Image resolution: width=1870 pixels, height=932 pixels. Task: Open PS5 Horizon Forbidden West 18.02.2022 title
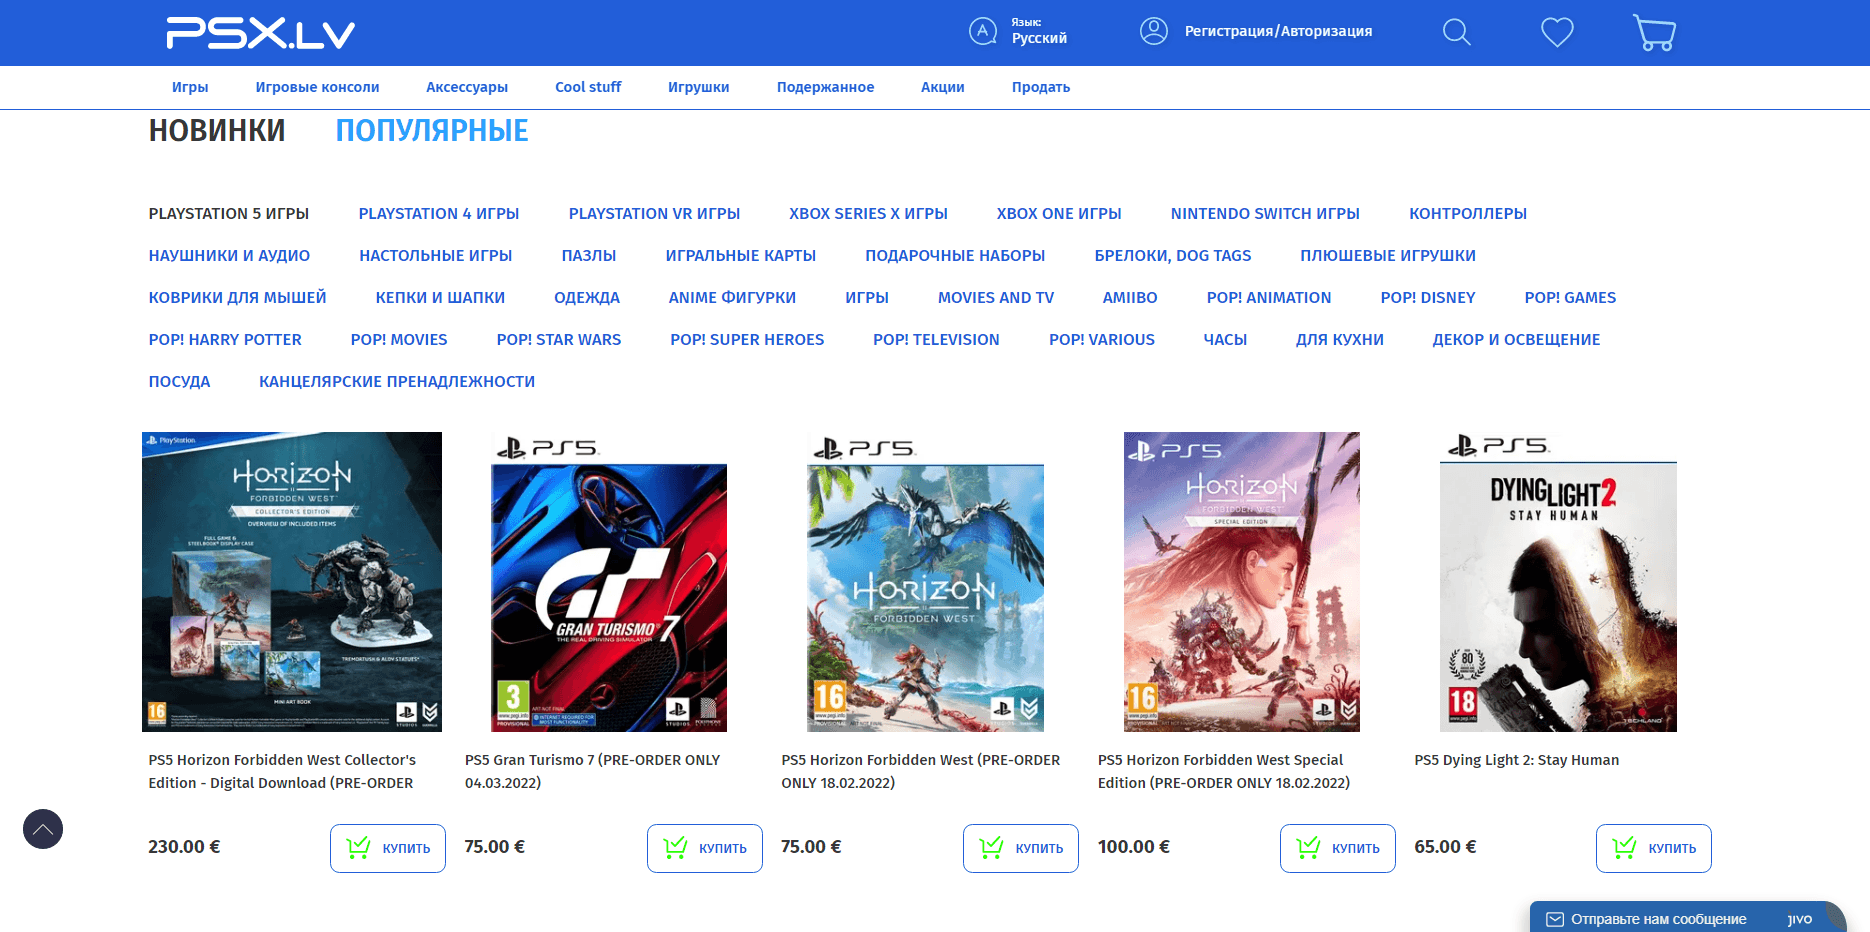(921, 771)
